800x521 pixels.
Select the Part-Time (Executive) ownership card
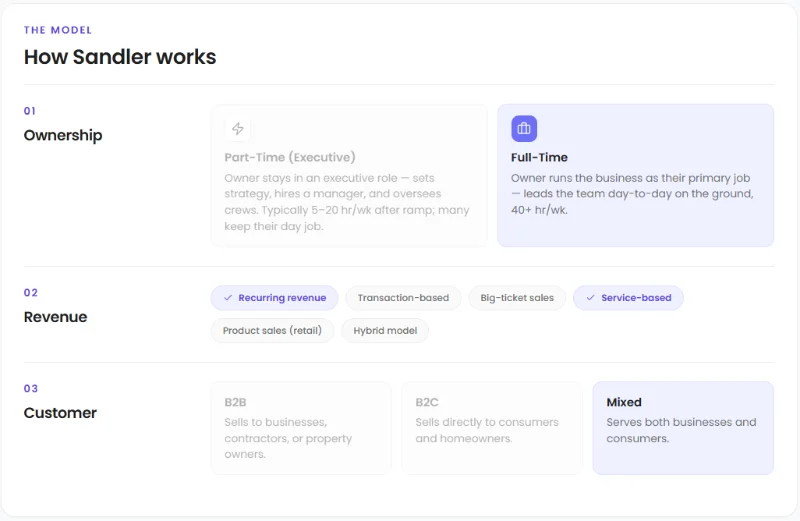pos(349,176)
